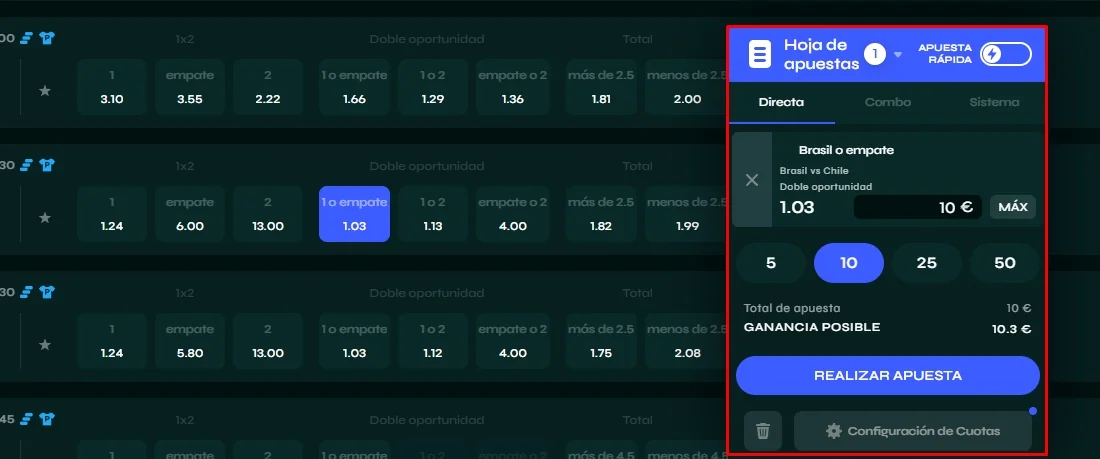The height and width of the screenshot is (459, 1100).
Task: Choose más de 2.5 at 1.75
Action: tap(601, 341)
